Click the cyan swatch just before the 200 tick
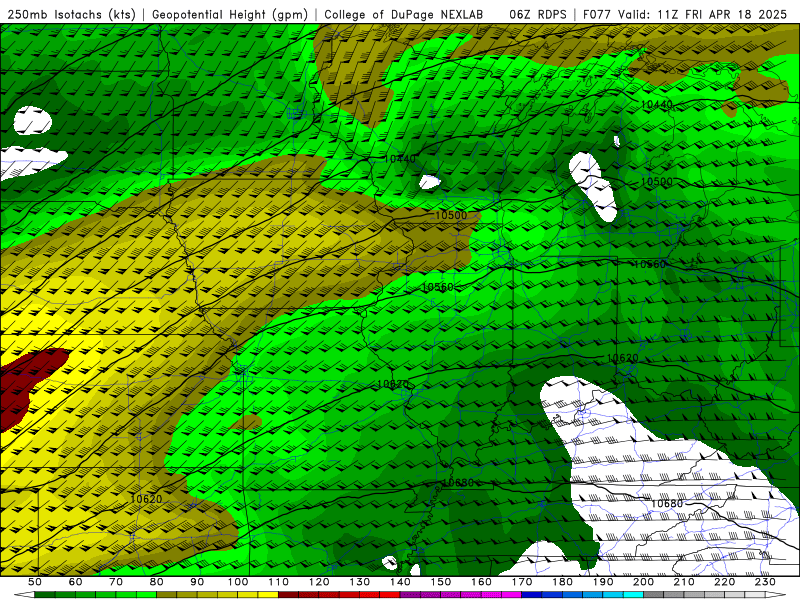 tap(633, 595)
